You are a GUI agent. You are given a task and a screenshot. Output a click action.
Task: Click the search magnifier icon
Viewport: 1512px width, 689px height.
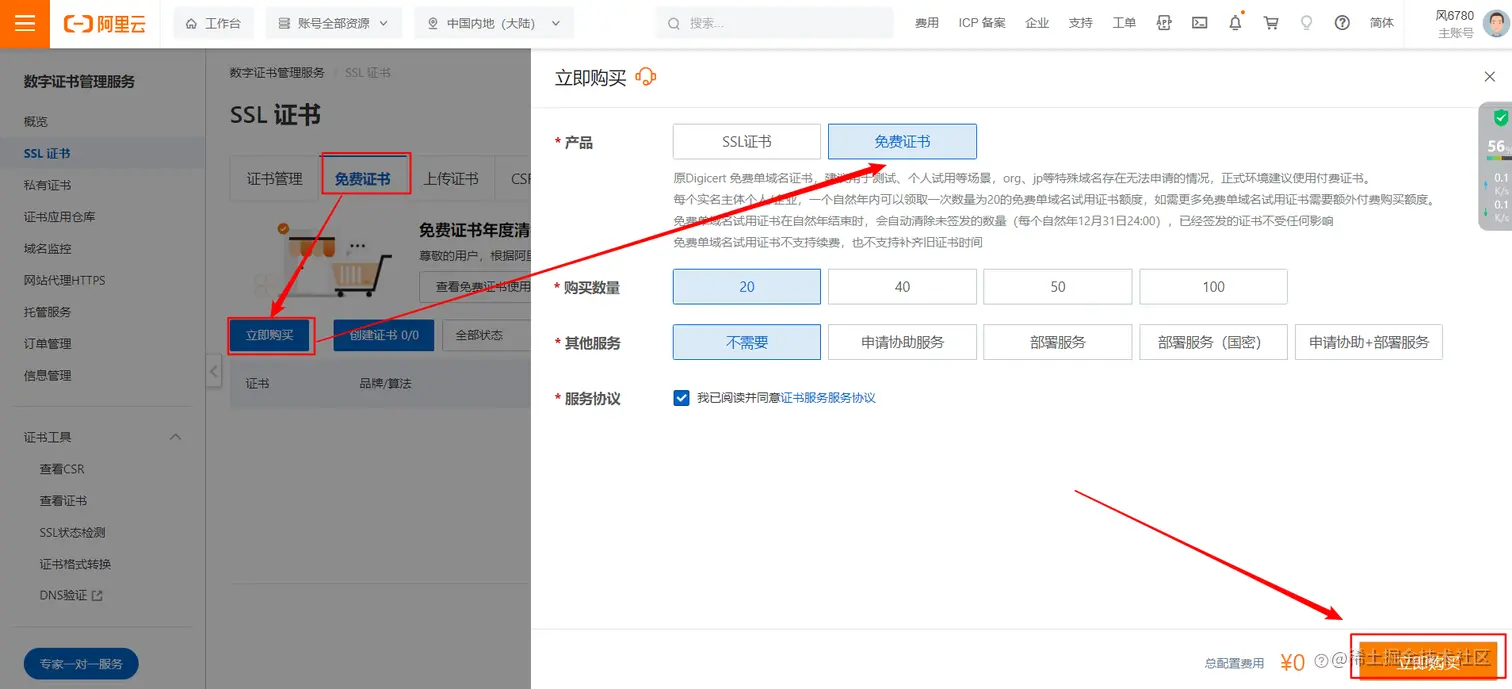click(x=674, y=23)
